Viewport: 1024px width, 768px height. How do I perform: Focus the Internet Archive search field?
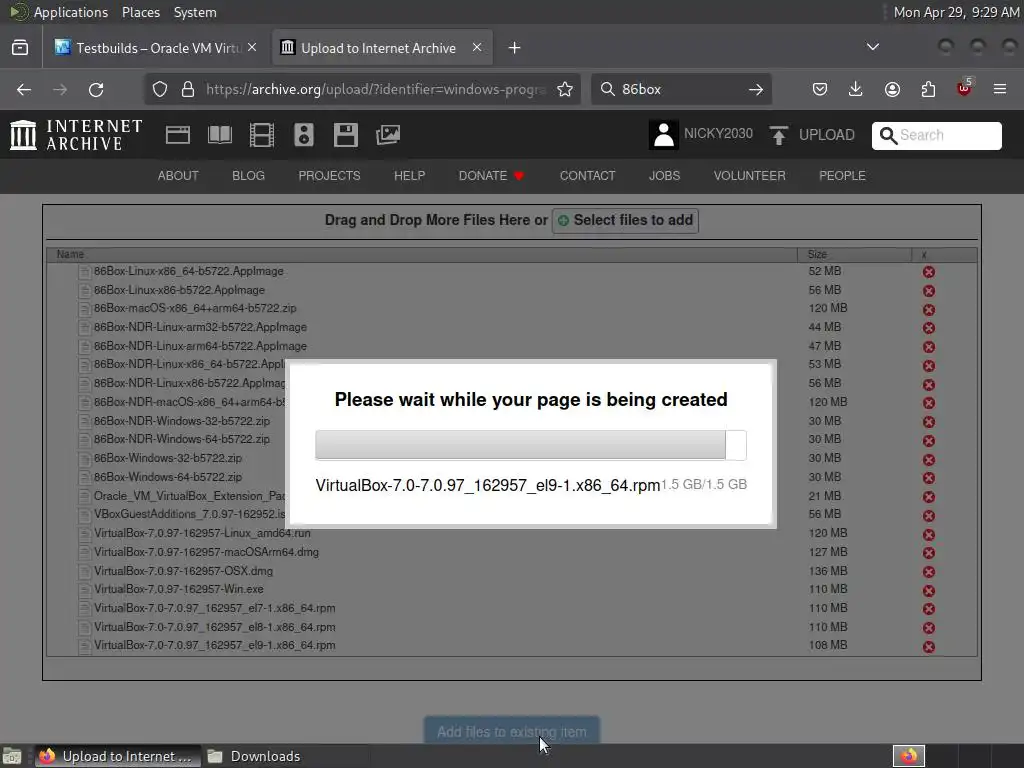click(936, 135)
